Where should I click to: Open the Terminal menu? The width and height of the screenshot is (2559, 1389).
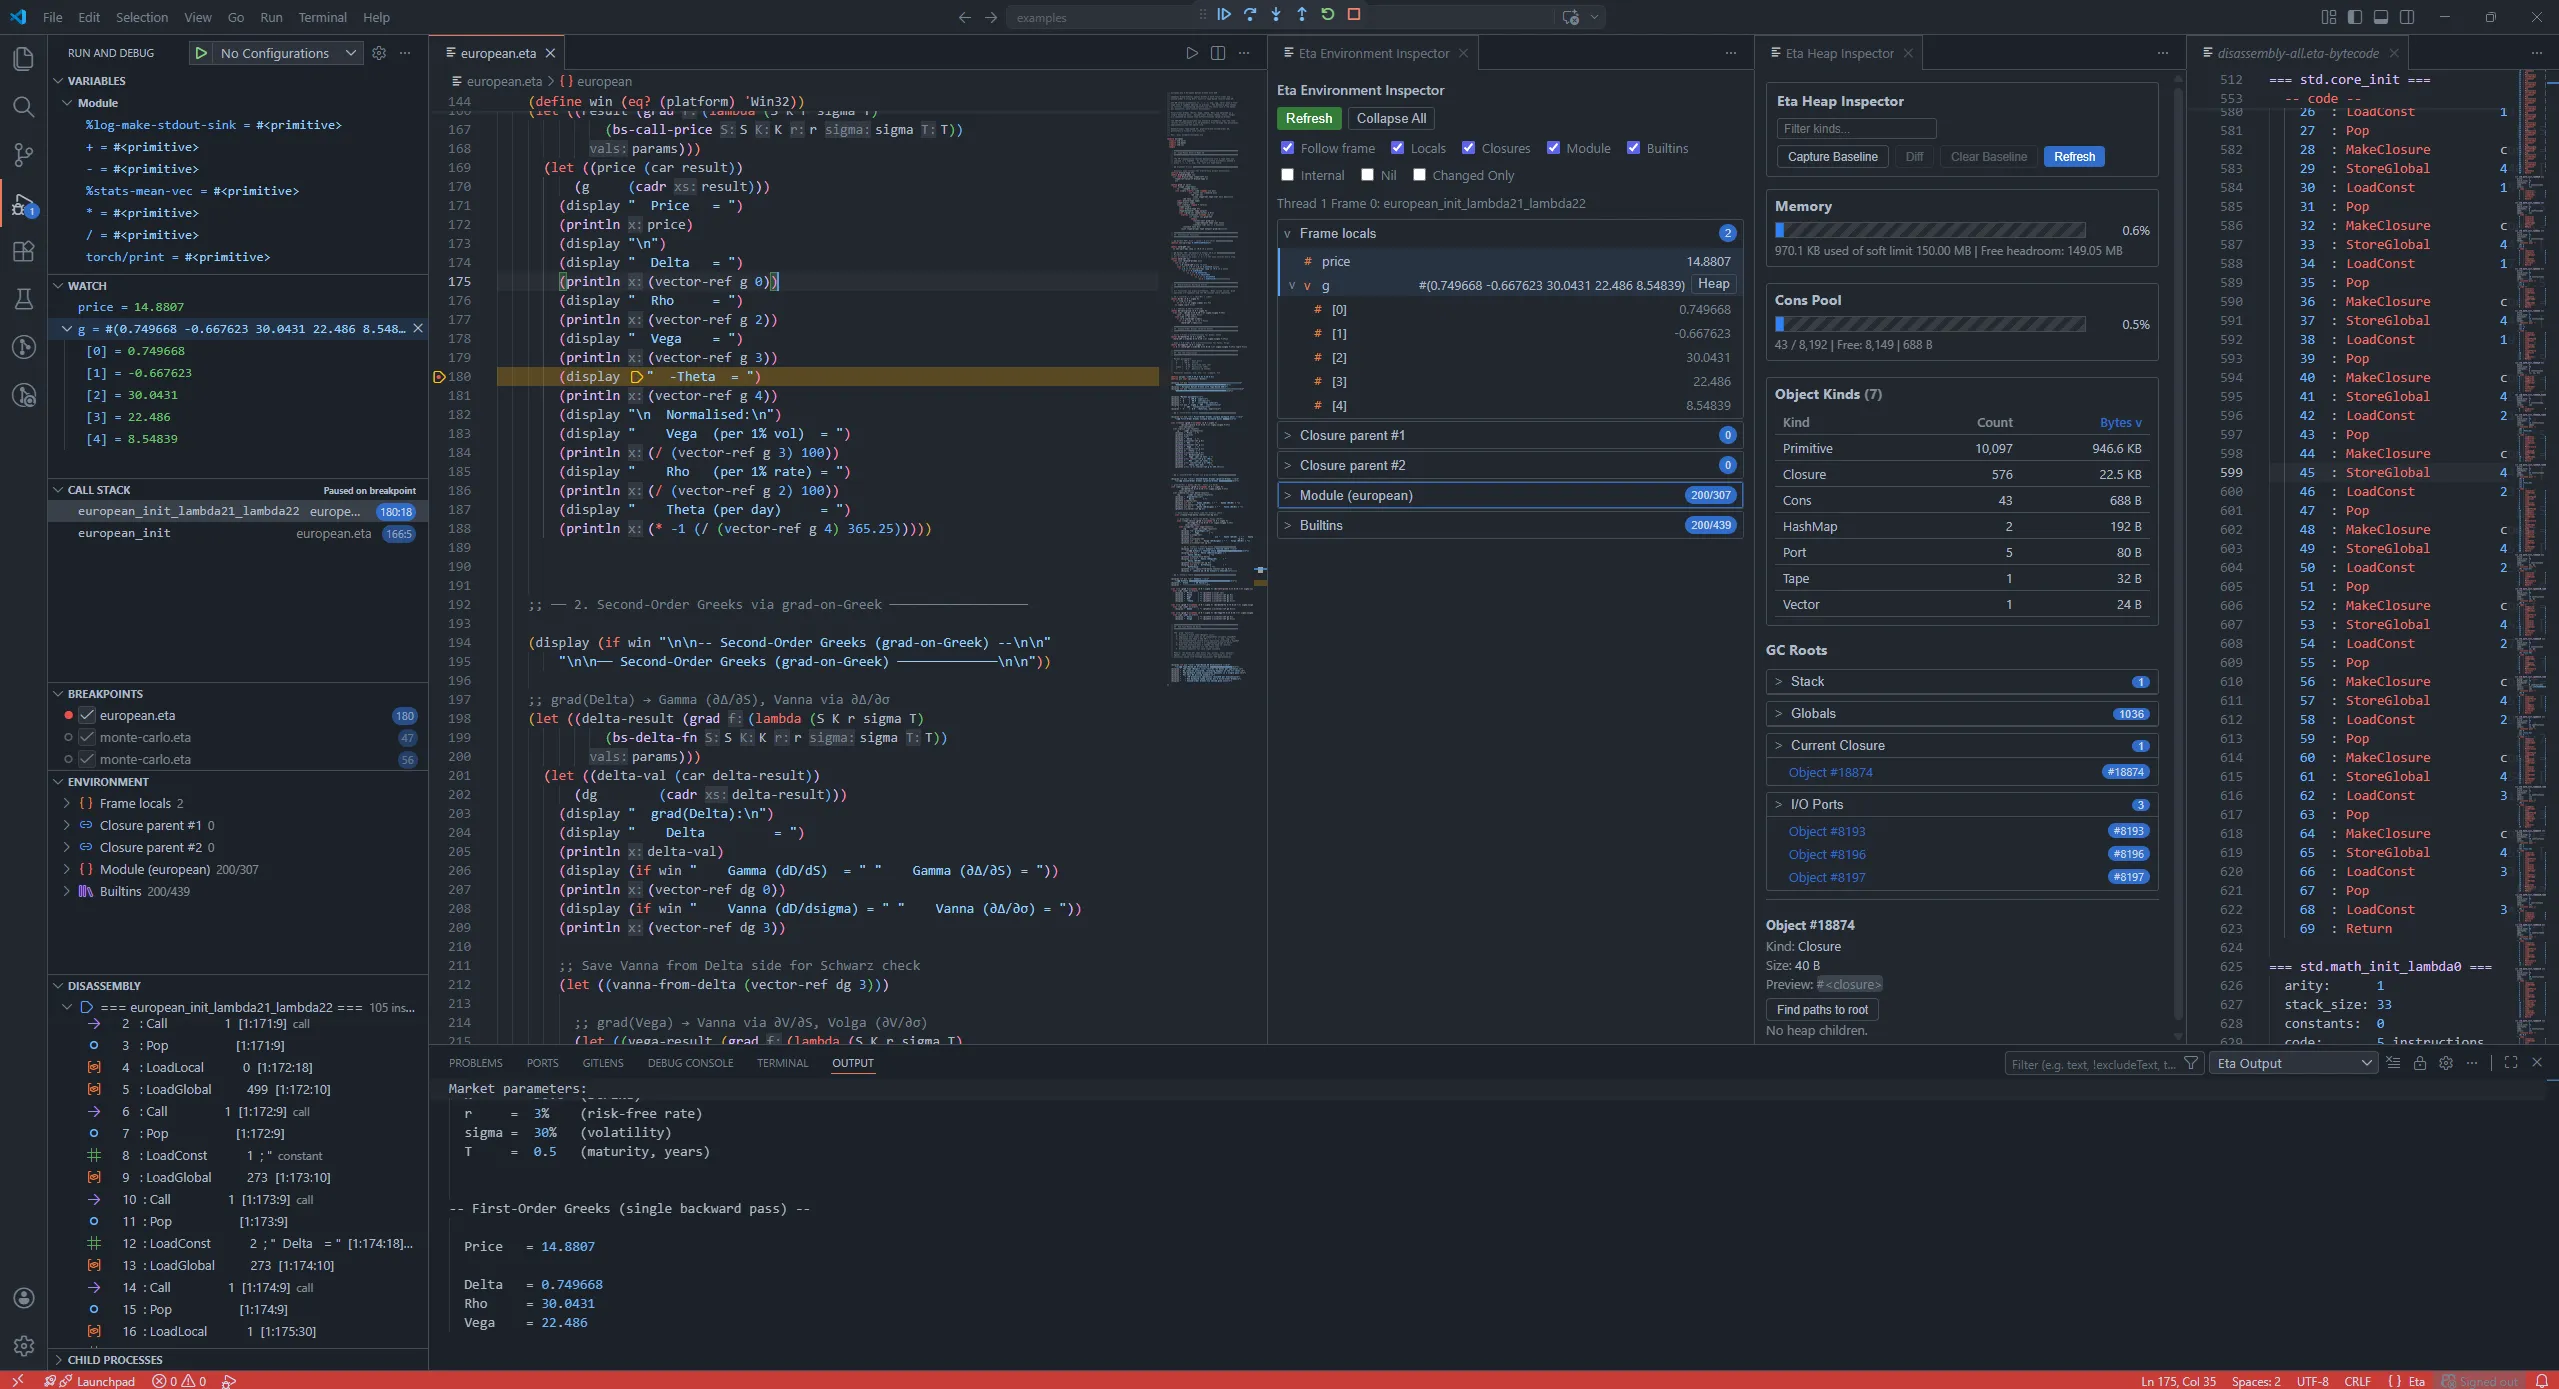(322, 17)
